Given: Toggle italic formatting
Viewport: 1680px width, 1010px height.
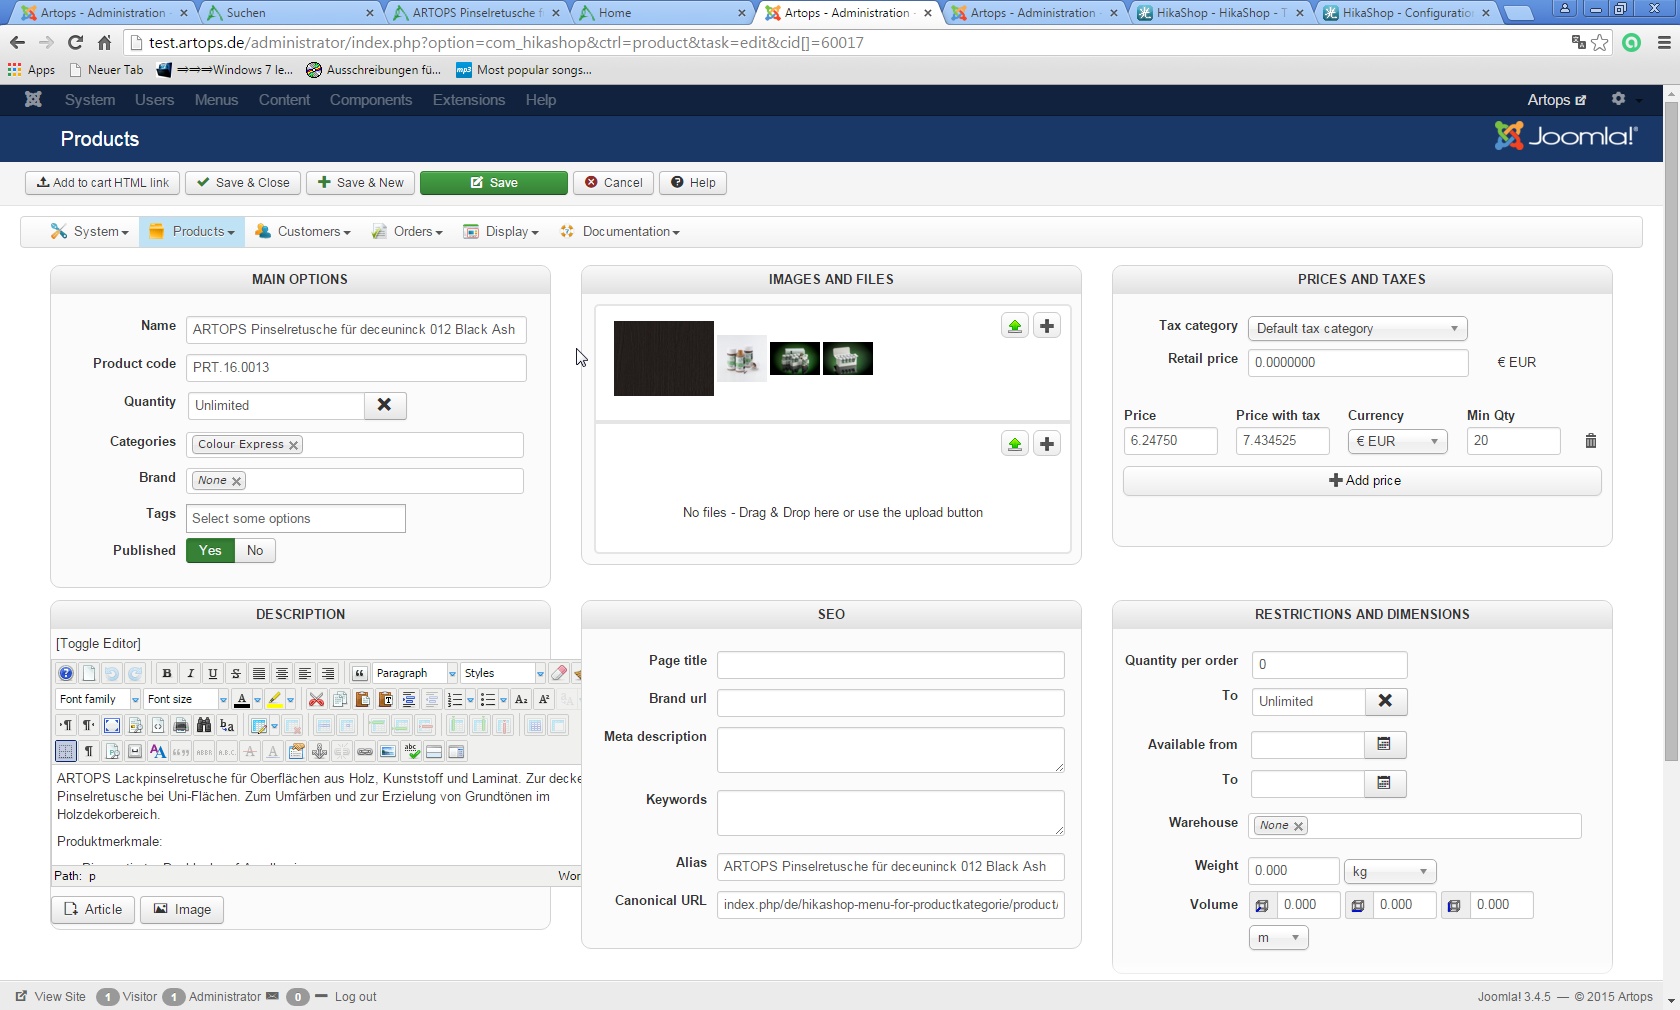Looking at the screenshot, I should pos(190,673).
